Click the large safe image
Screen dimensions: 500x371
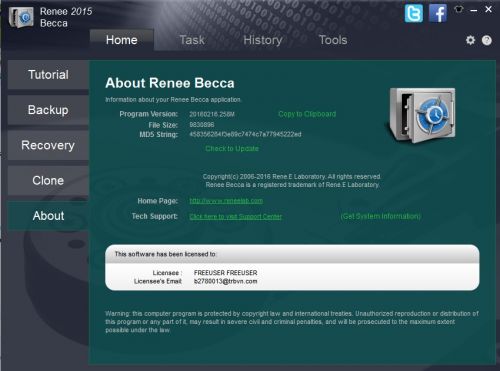(x=422, y=115)
